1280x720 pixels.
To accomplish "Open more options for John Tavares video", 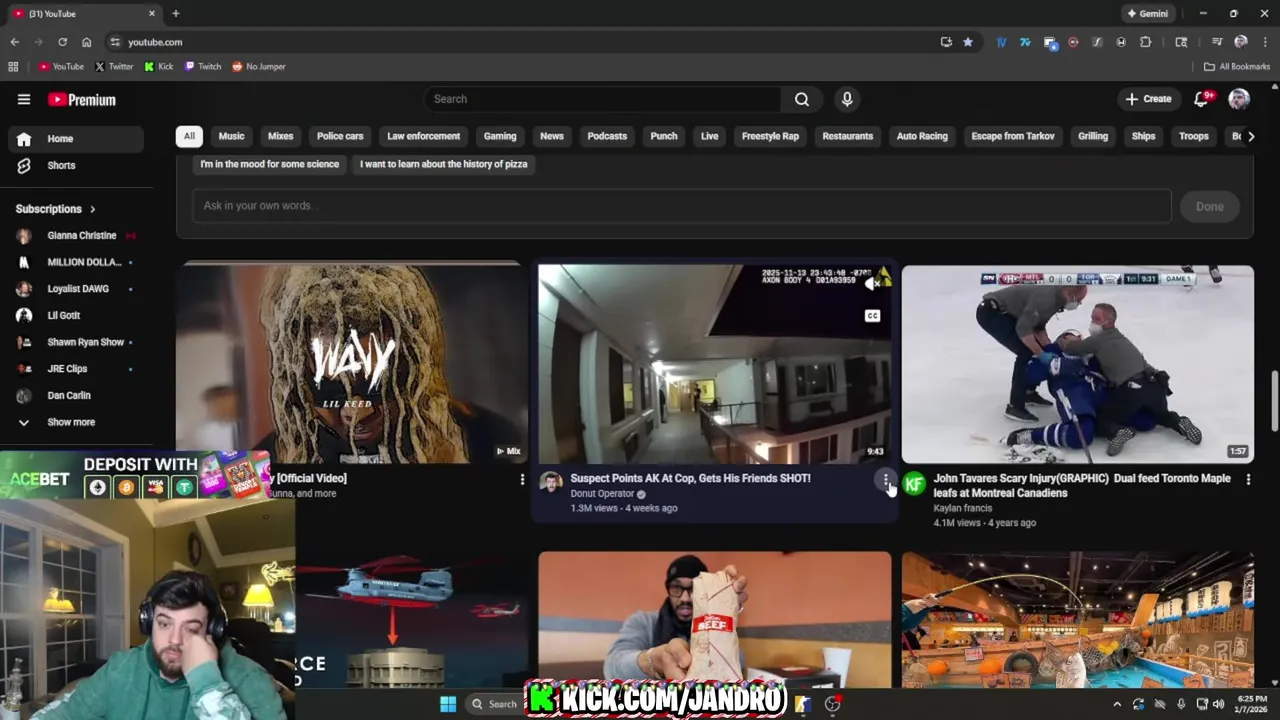I will pyautogui.click(x=1248, y=480).
